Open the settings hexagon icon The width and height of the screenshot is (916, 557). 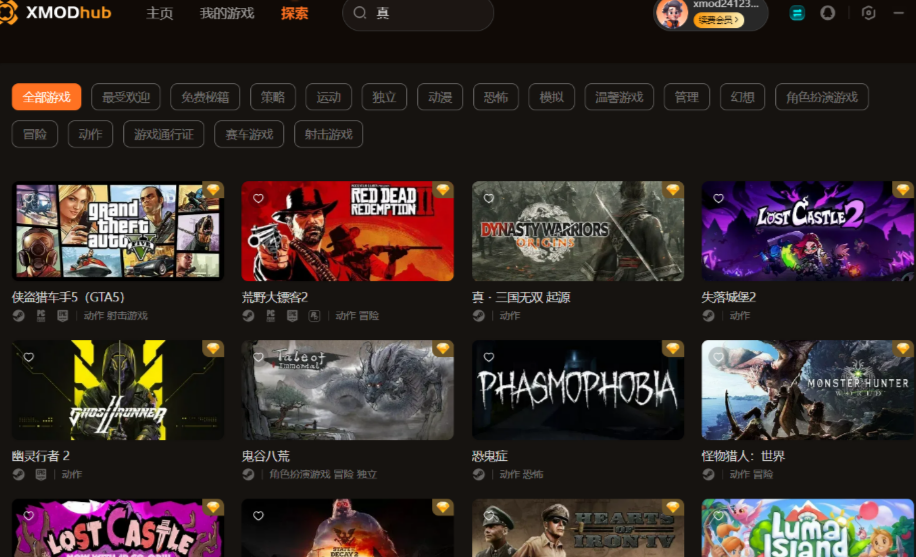[869, 13]
